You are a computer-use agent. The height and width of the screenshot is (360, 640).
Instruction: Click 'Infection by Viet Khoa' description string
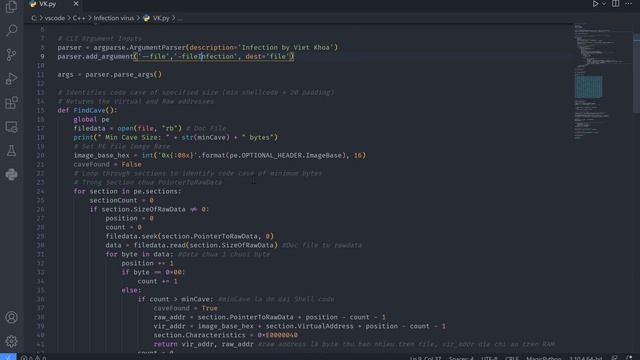[x=286, y=47]
